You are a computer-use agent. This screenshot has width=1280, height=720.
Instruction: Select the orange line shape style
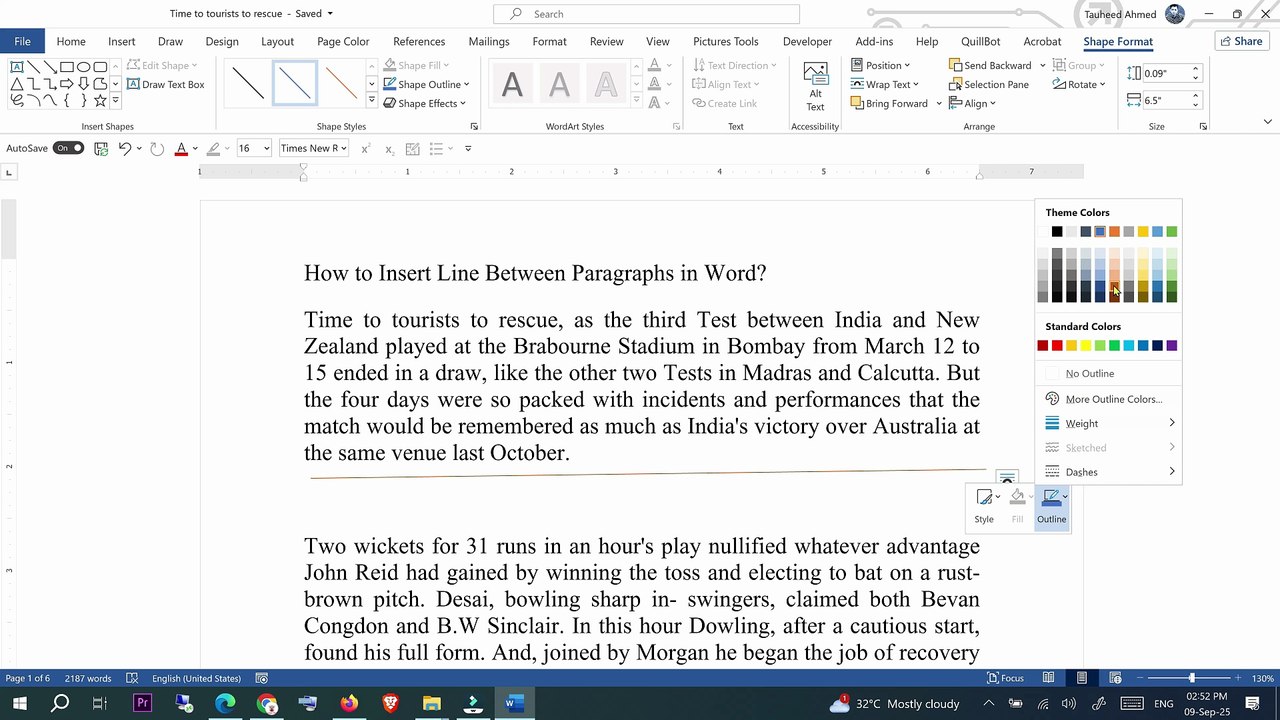coord(341,83)
